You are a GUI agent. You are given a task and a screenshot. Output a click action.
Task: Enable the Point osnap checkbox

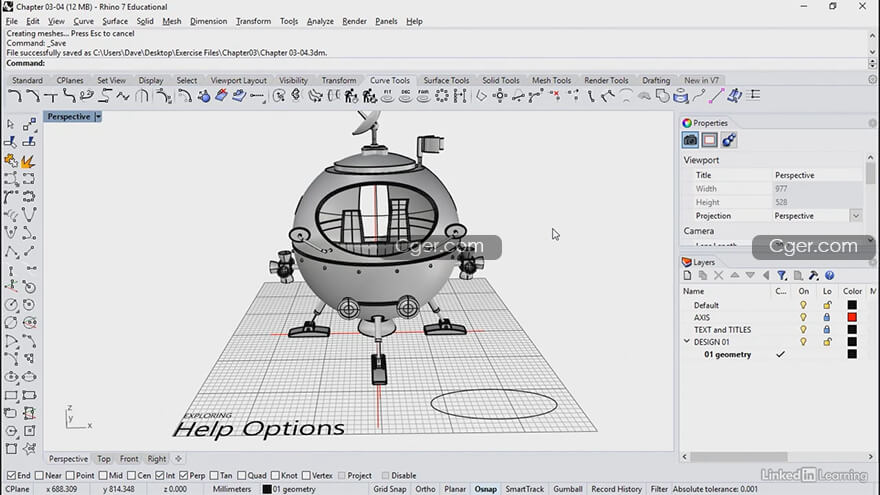click(x=70, y=475)
